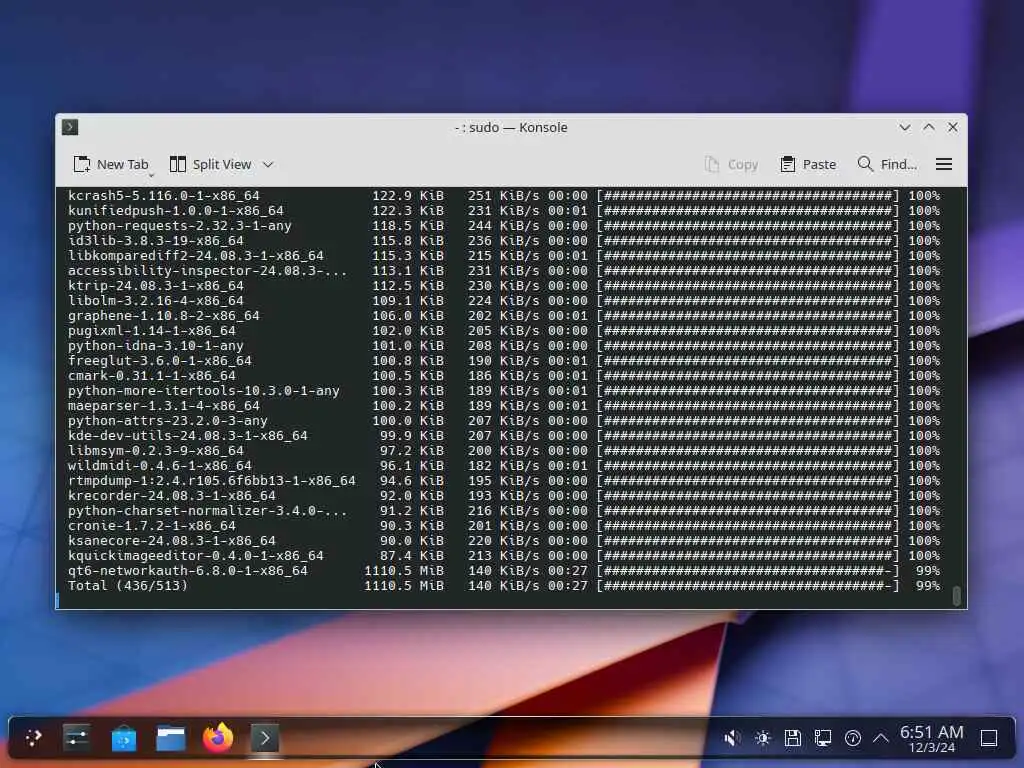1024x768 pixels.
Task: Click the Show Desktop button
Action: tap(989, 738)
